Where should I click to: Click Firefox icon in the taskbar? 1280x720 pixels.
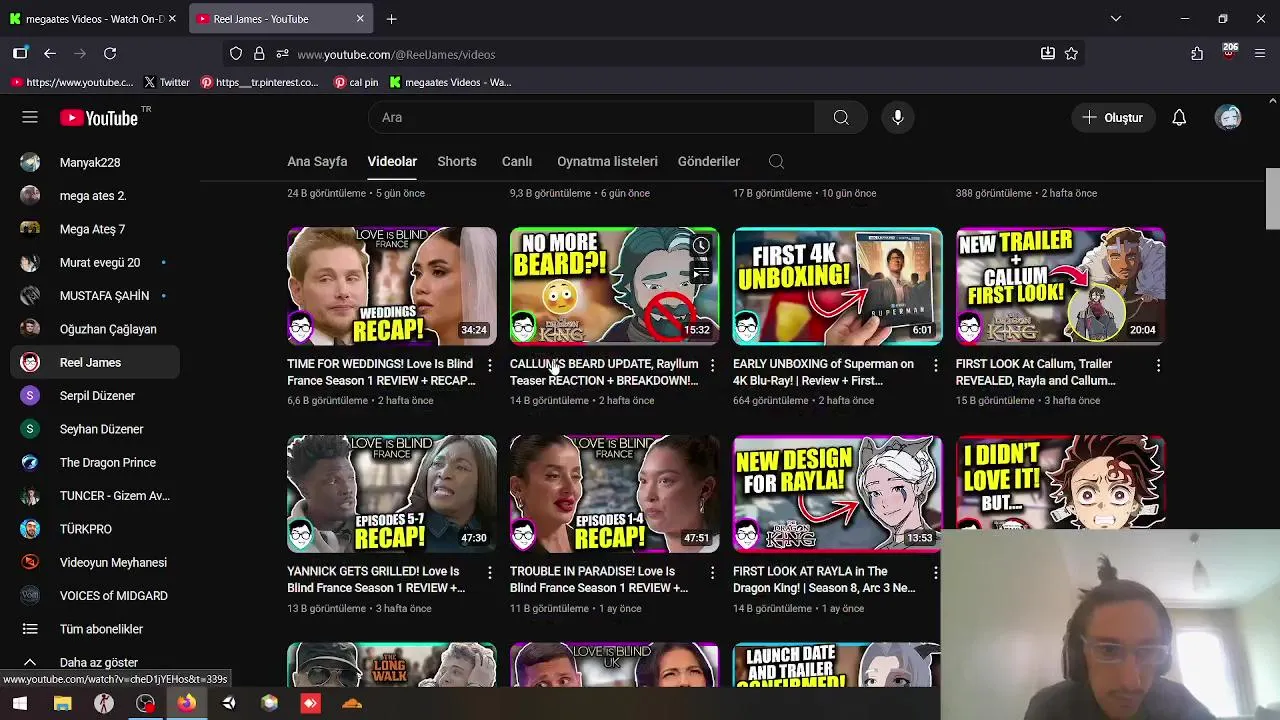point(187,703)
